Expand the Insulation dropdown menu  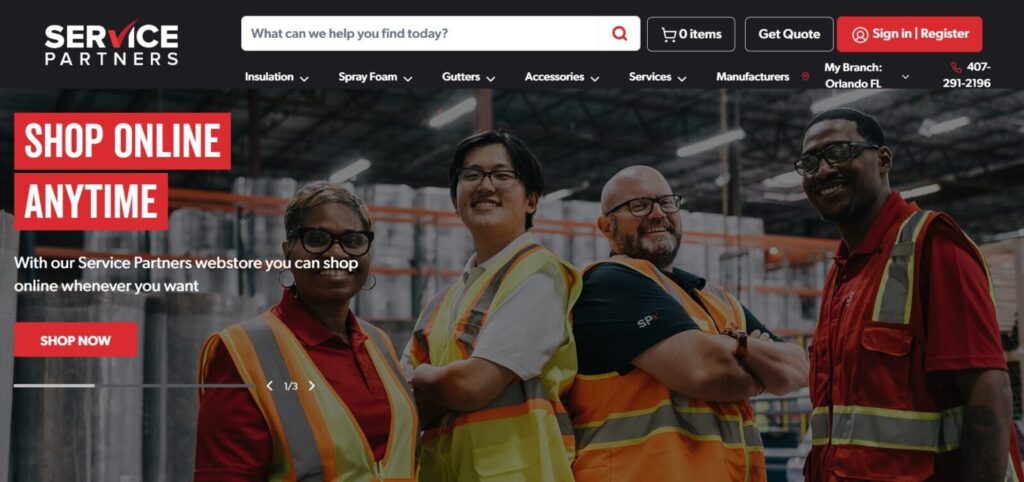[x=277, y=77]
